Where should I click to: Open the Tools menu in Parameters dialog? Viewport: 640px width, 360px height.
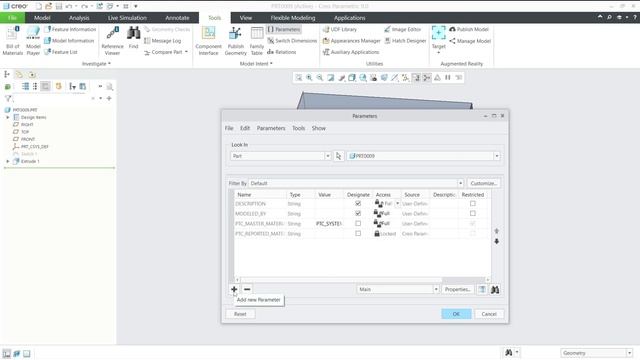click(x=298, y=128)
